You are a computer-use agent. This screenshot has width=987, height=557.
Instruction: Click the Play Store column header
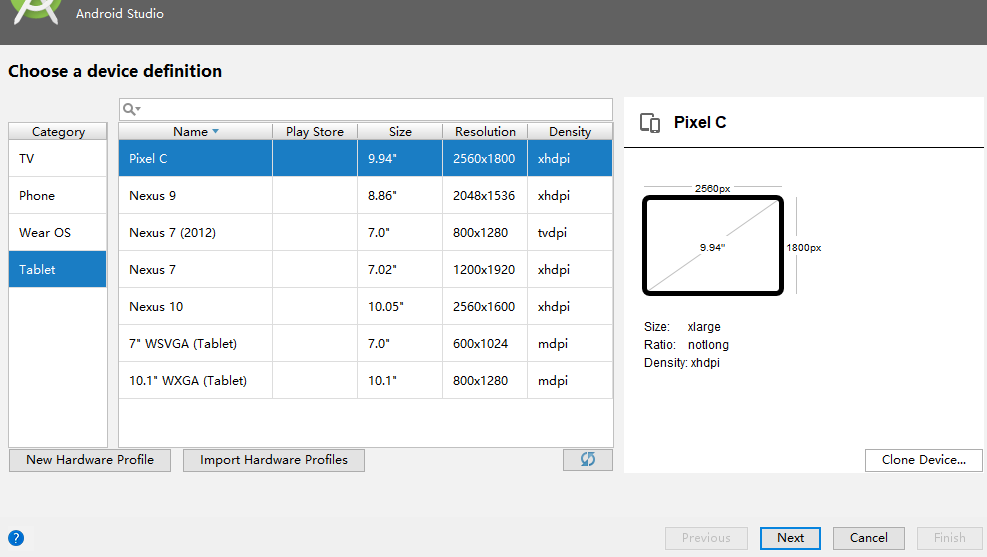tap(315, 132)
